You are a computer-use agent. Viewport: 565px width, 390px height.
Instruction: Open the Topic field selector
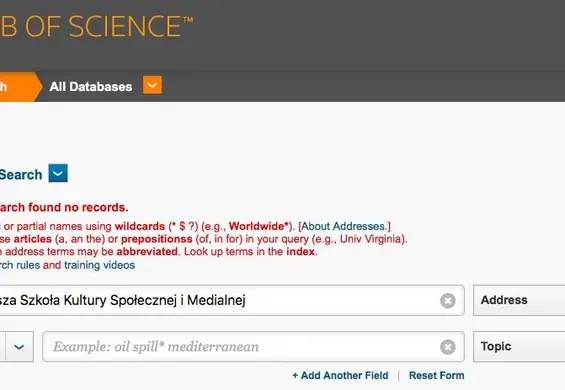click(x=519, y=346)
